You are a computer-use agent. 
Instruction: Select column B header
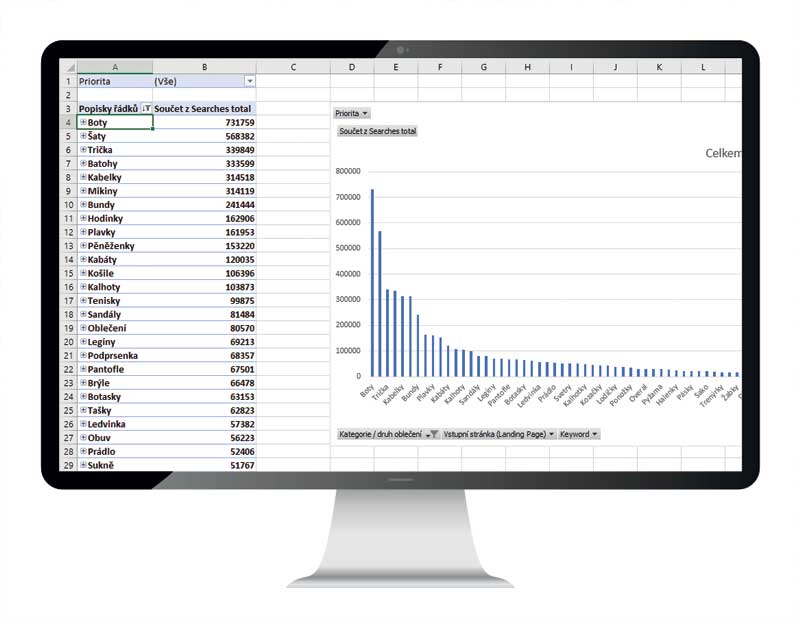(x=204, y=67)
